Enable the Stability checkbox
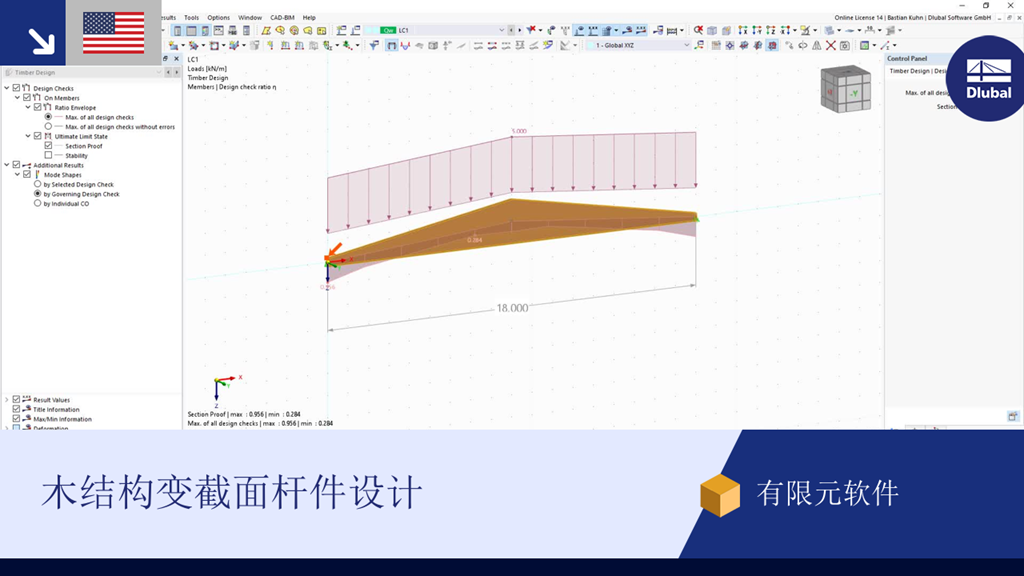The image size is (1024, 576). click(x=48, y=155)
